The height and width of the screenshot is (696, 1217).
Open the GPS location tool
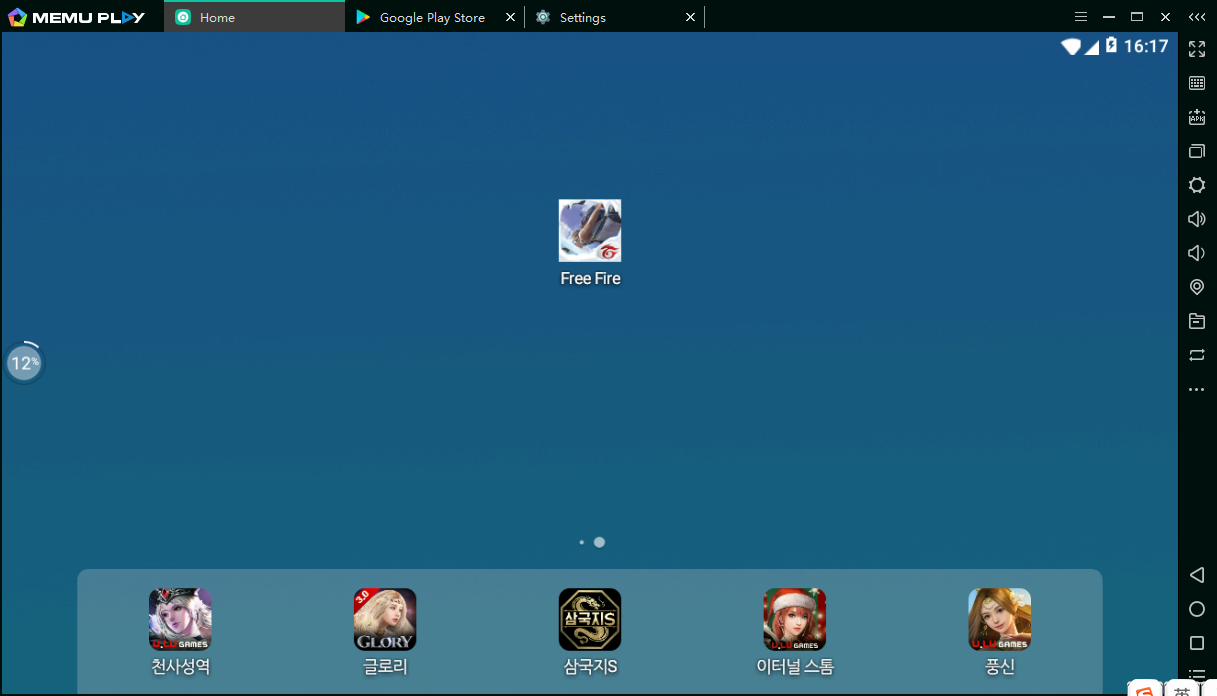tap(1197, 287)
